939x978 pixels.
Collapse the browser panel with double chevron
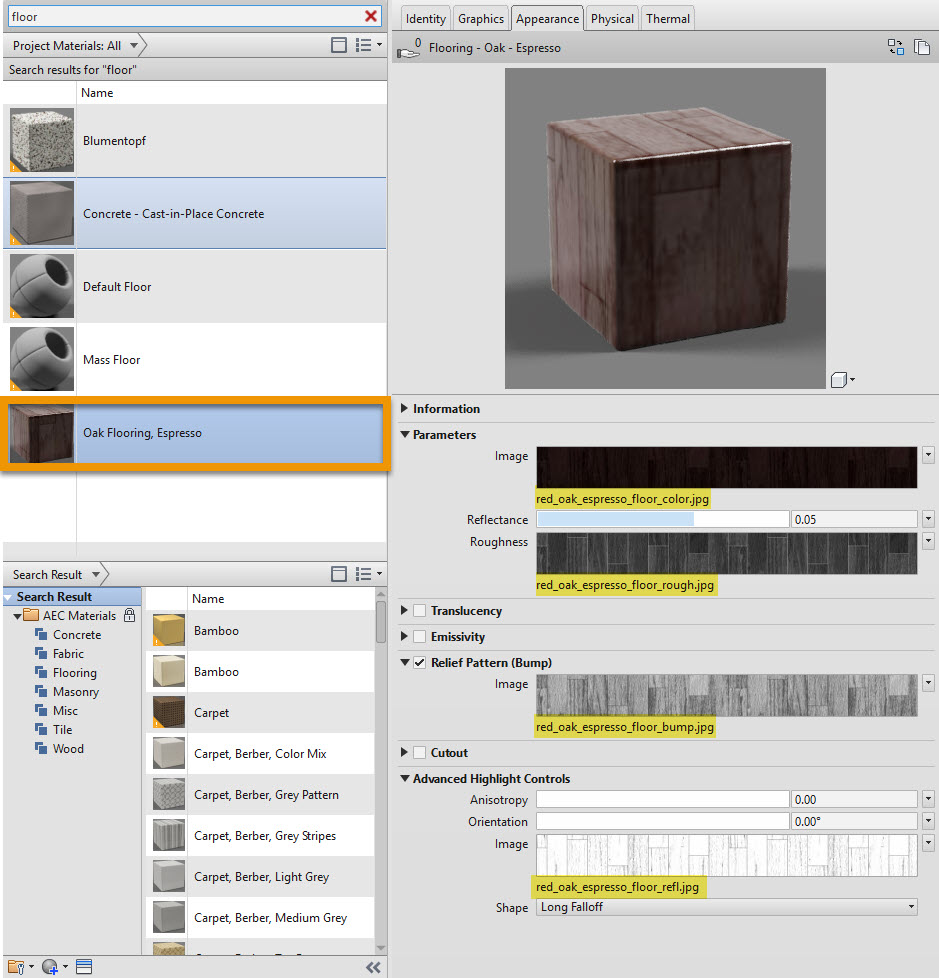(373, 966)
